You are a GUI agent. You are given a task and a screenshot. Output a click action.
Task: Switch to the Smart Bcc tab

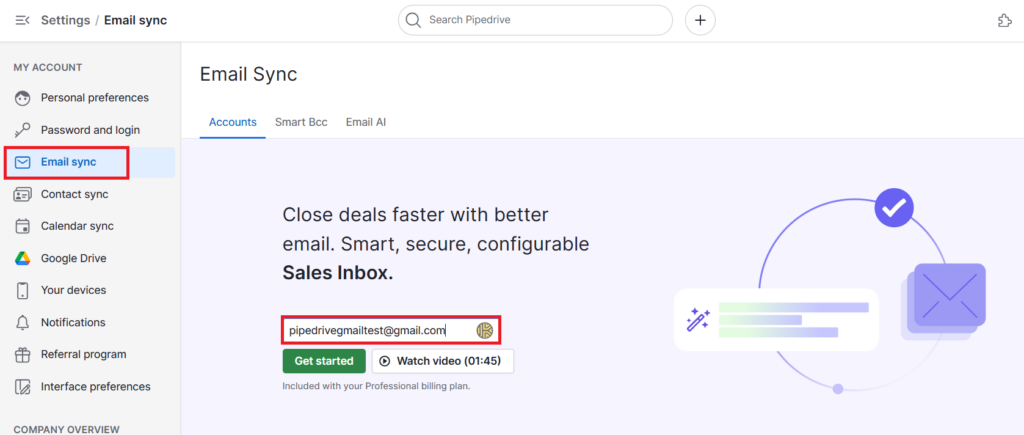pyautogui.click(x=301, y=122)
